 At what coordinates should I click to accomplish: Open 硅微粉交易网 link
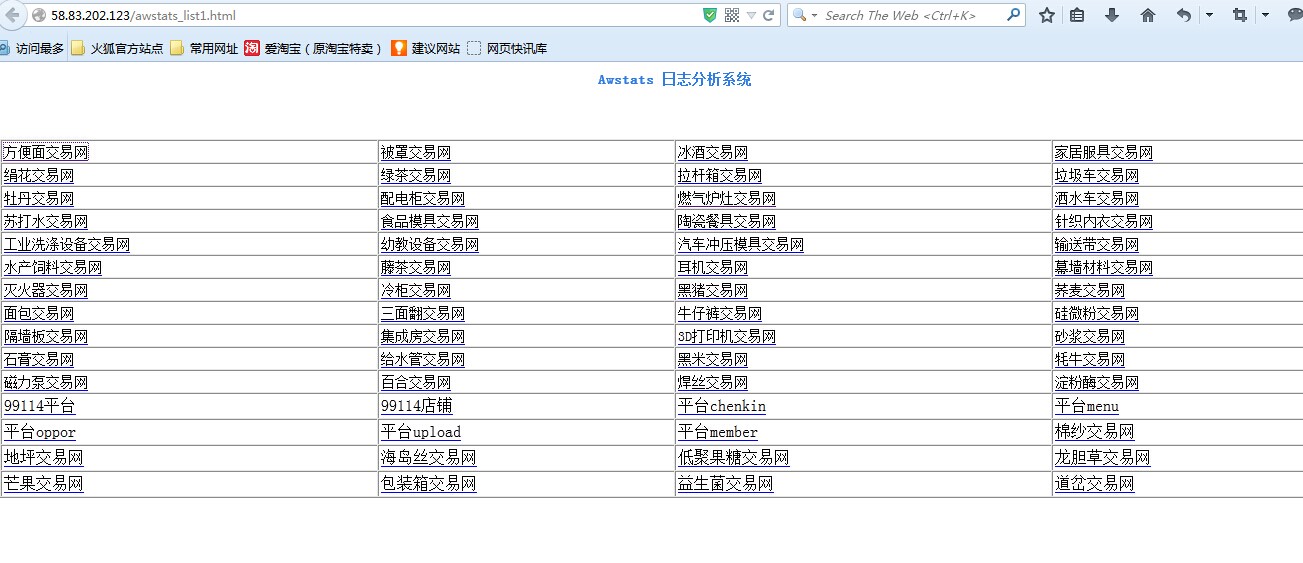[1097, 313]
